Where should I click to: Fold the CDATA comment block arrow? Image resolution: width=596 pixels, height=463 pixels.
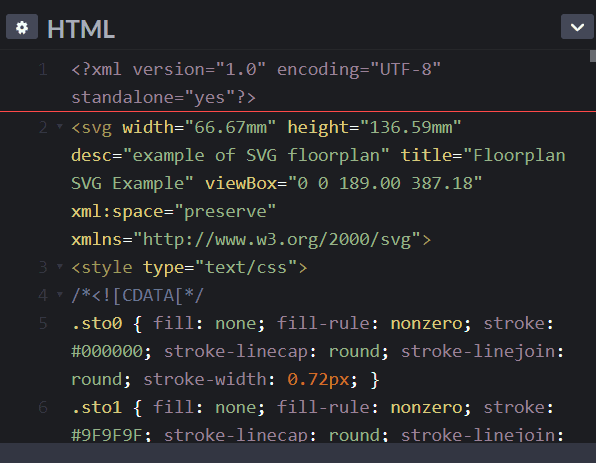click(x=60, y=294)
